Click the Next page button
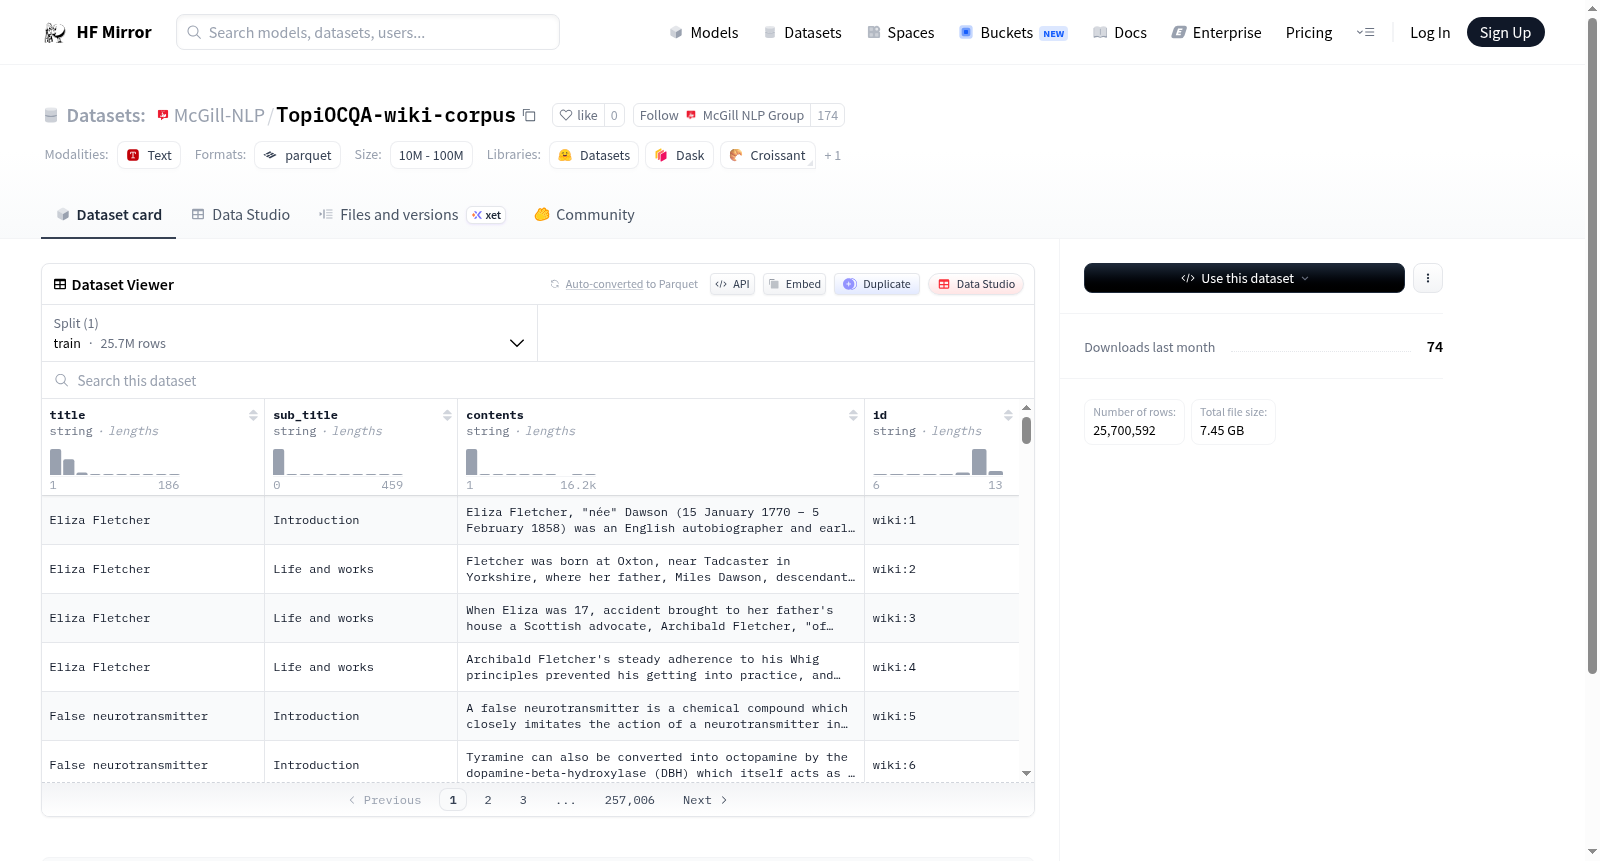1600x861 pixels. [x=705, y=800]
